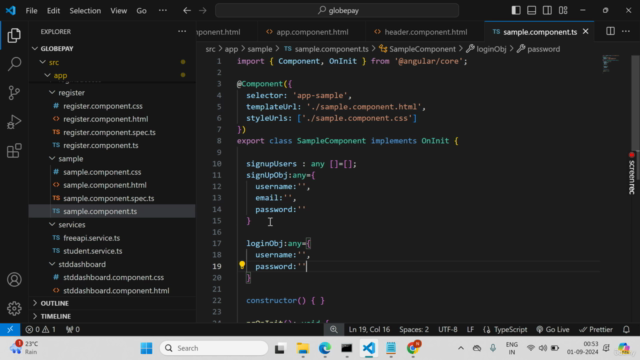Open the Explorer view in activity bar

tap(14, 36)
